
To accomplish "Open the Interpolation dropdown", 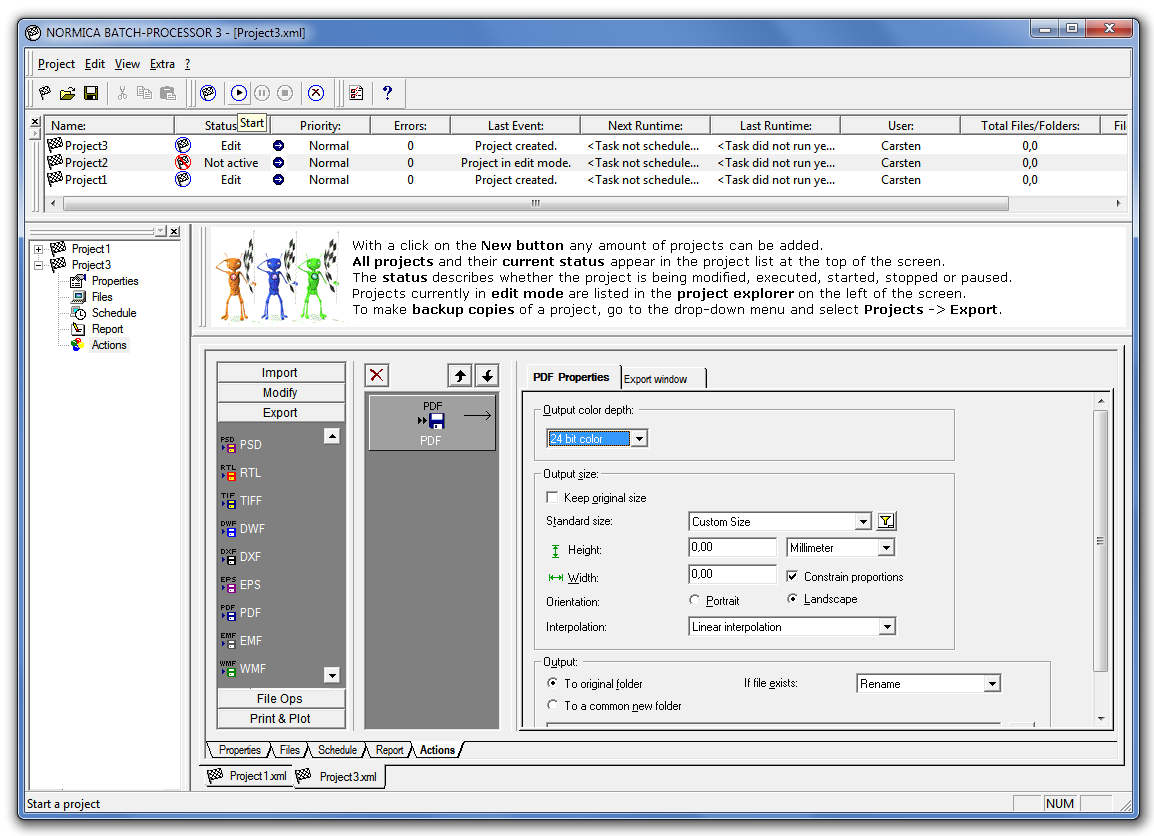I will click(886, 627).
